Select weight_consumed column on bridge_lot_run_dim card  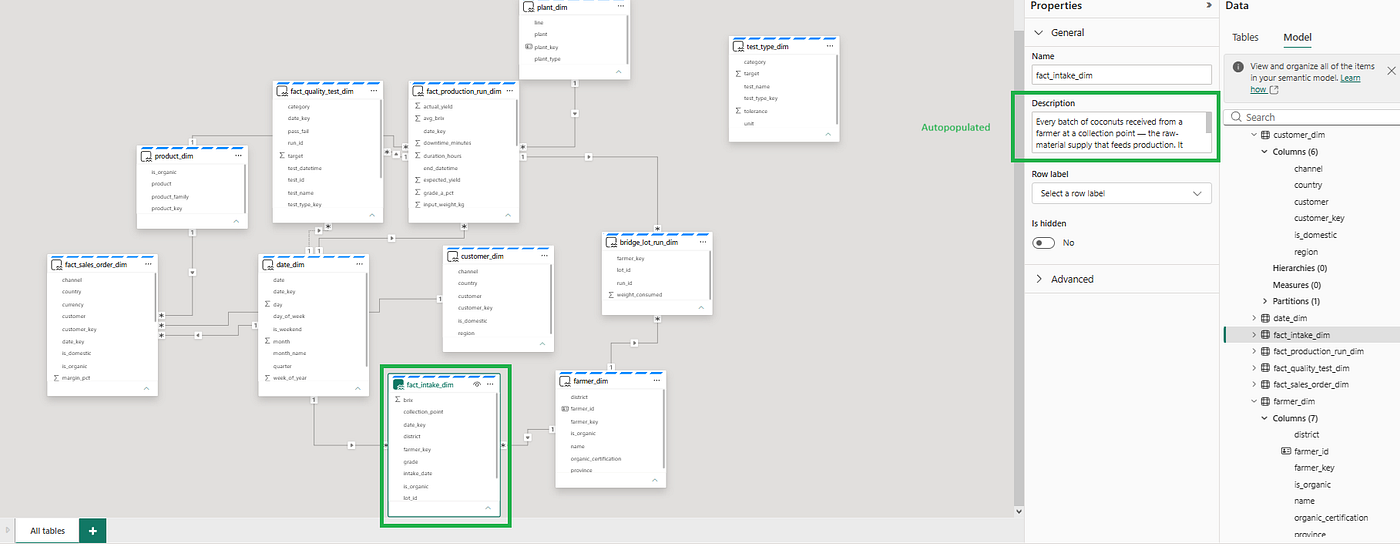pos(639,295)
